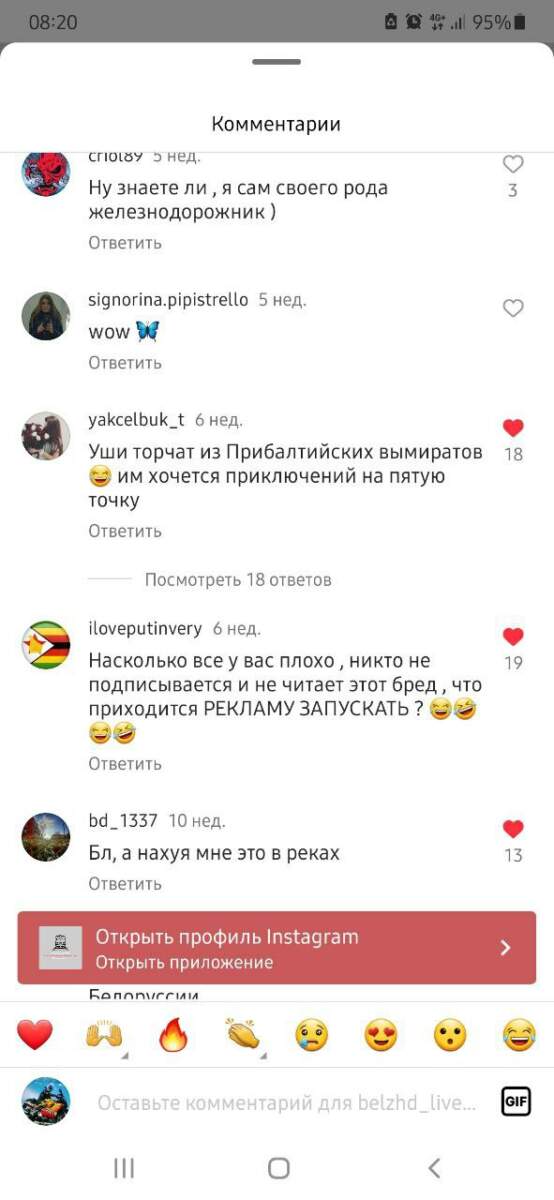Expand 'Посмотреть 18 ответов' replies
This screenshot has width=554, height=1200.
point(238,580)
